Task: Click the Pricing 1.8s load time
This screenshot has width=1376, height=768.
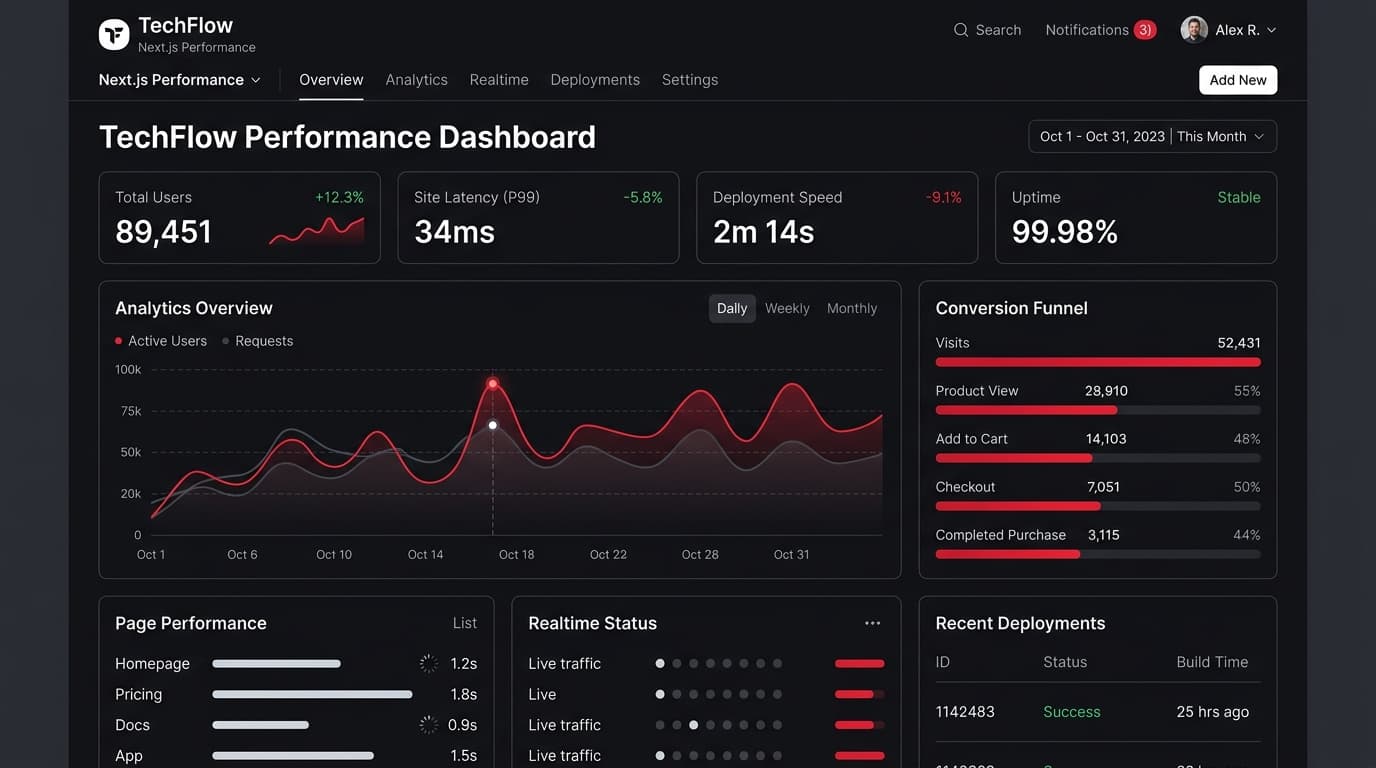Action: tap(464, 694)
